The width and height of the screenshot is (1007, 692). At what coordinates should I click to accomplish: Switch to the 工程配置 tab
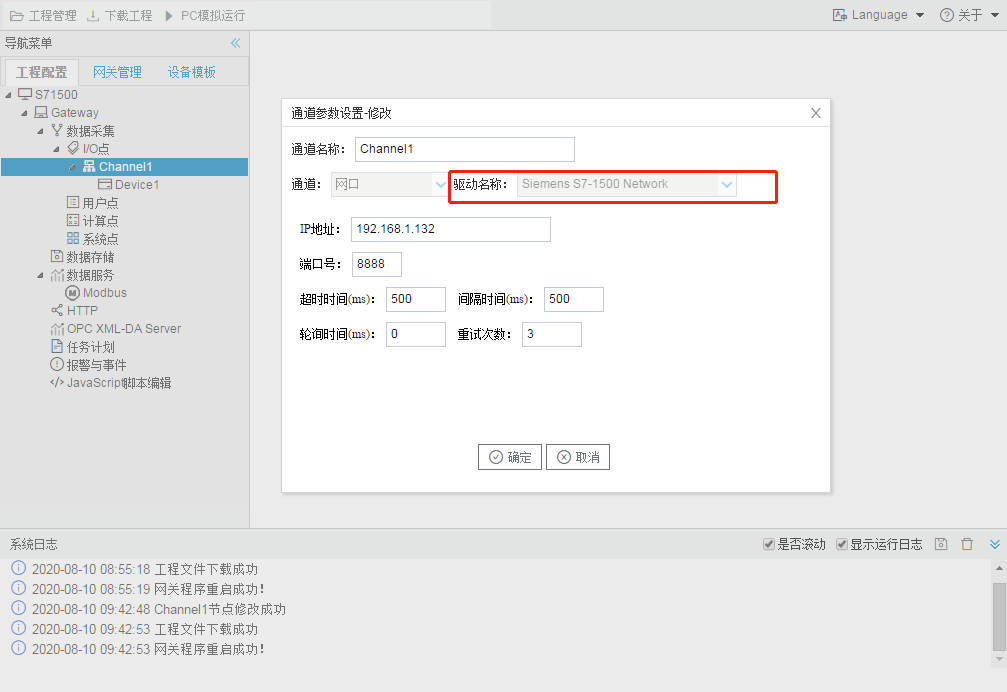(x=41, y=72)
